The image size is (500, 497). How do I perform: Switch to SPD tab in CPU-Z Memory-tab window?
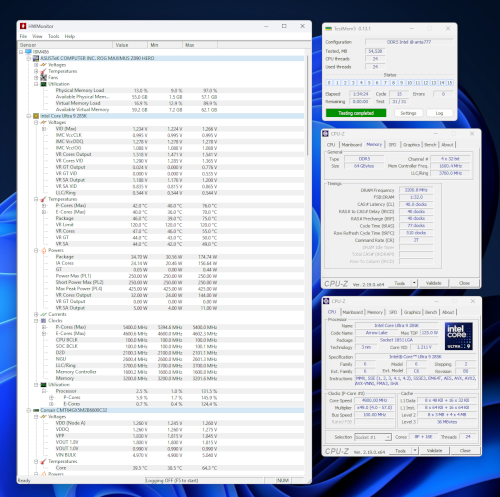[393, 145]
